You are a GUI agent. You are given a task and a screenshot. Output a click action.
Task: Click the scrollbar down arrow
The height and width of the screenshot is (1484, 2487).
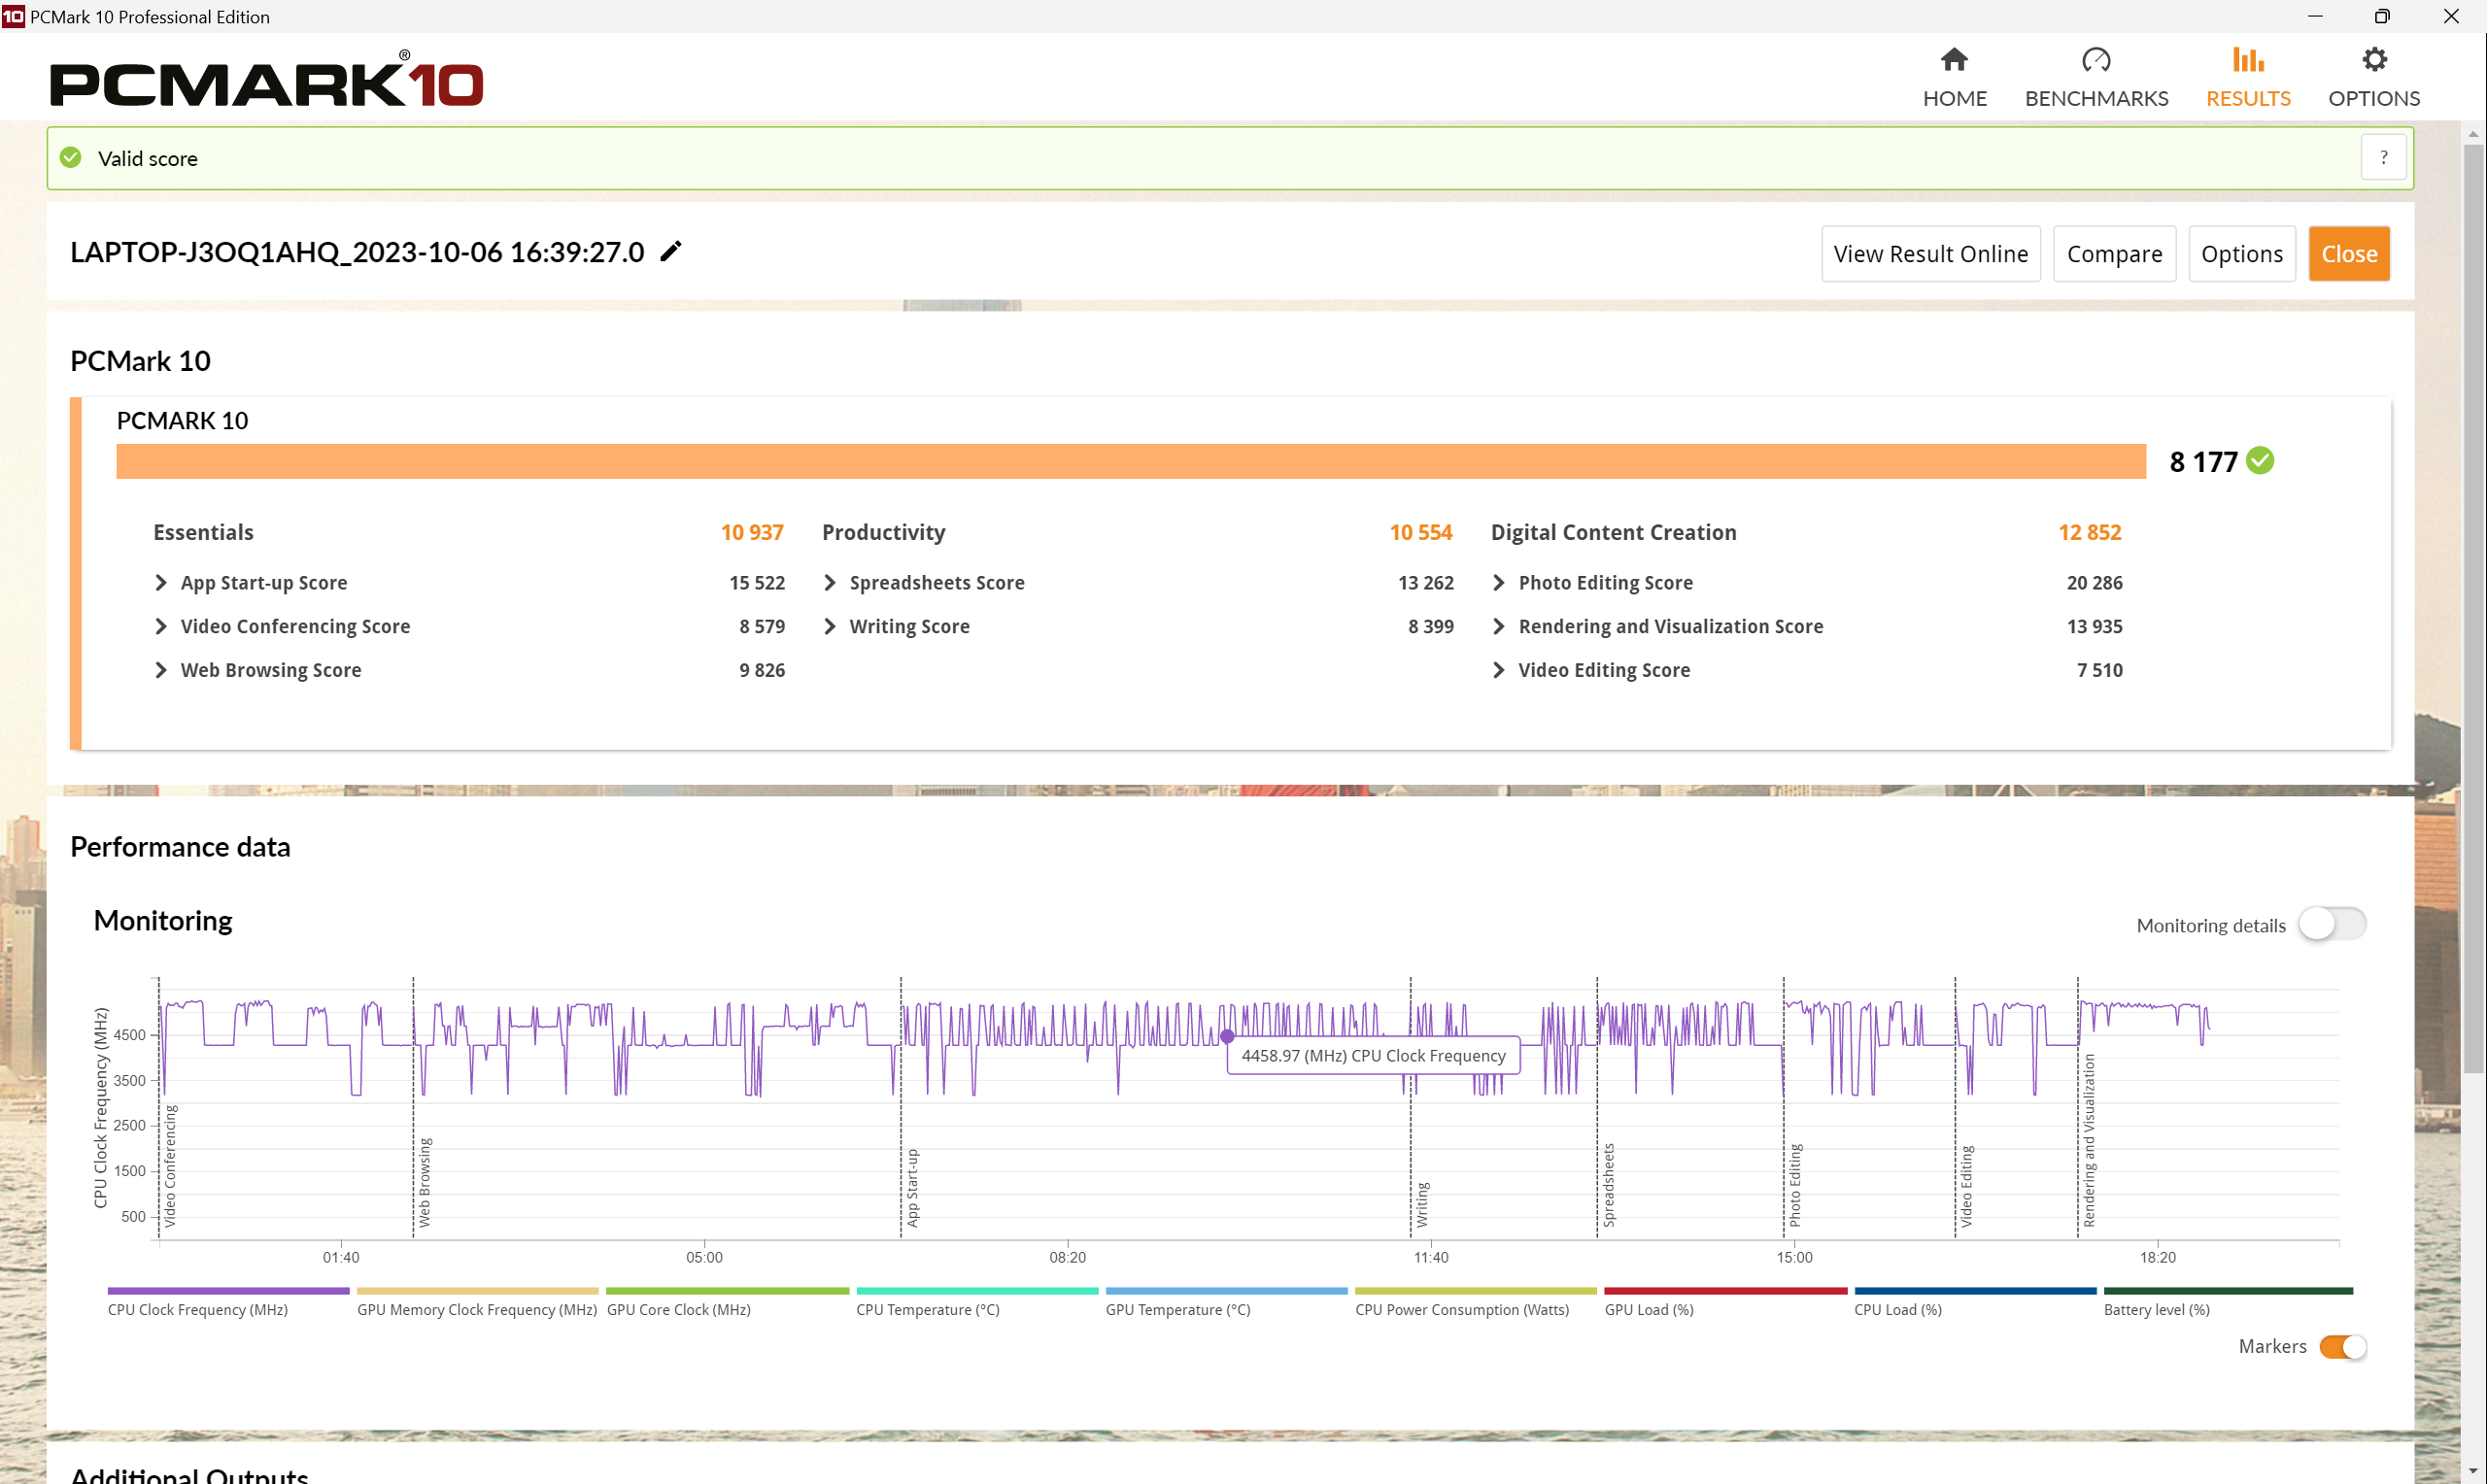click(x=2473, y=1472)
